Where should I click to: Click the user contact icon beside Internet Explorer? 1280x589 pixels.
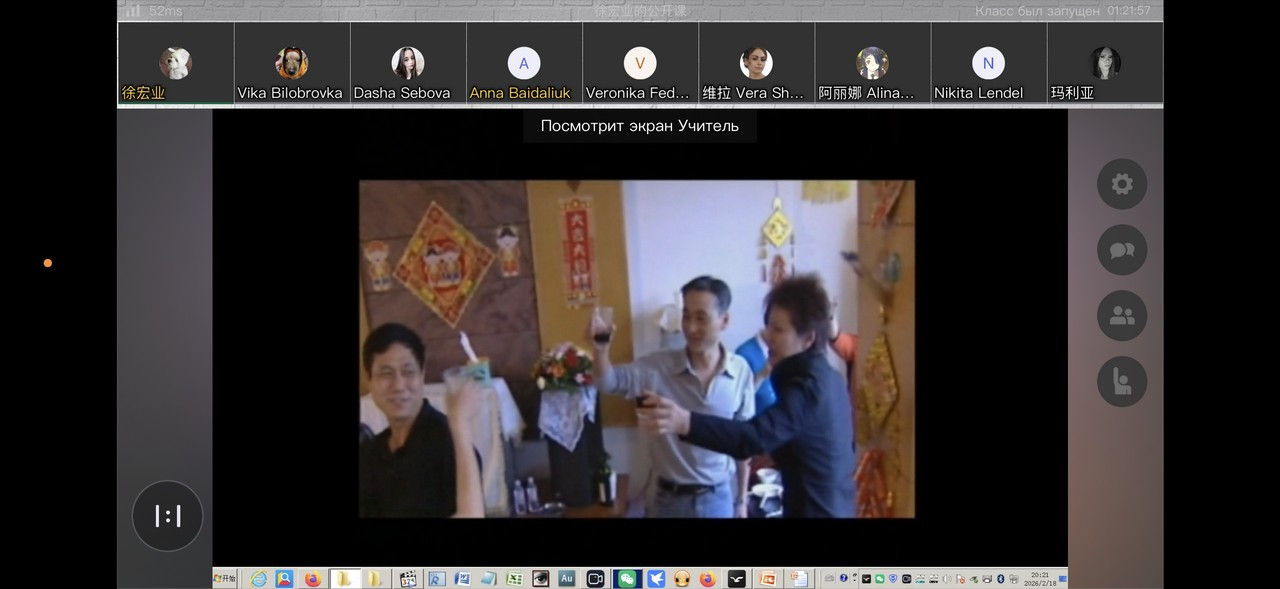pyautogui.click(x=284, y=578)
